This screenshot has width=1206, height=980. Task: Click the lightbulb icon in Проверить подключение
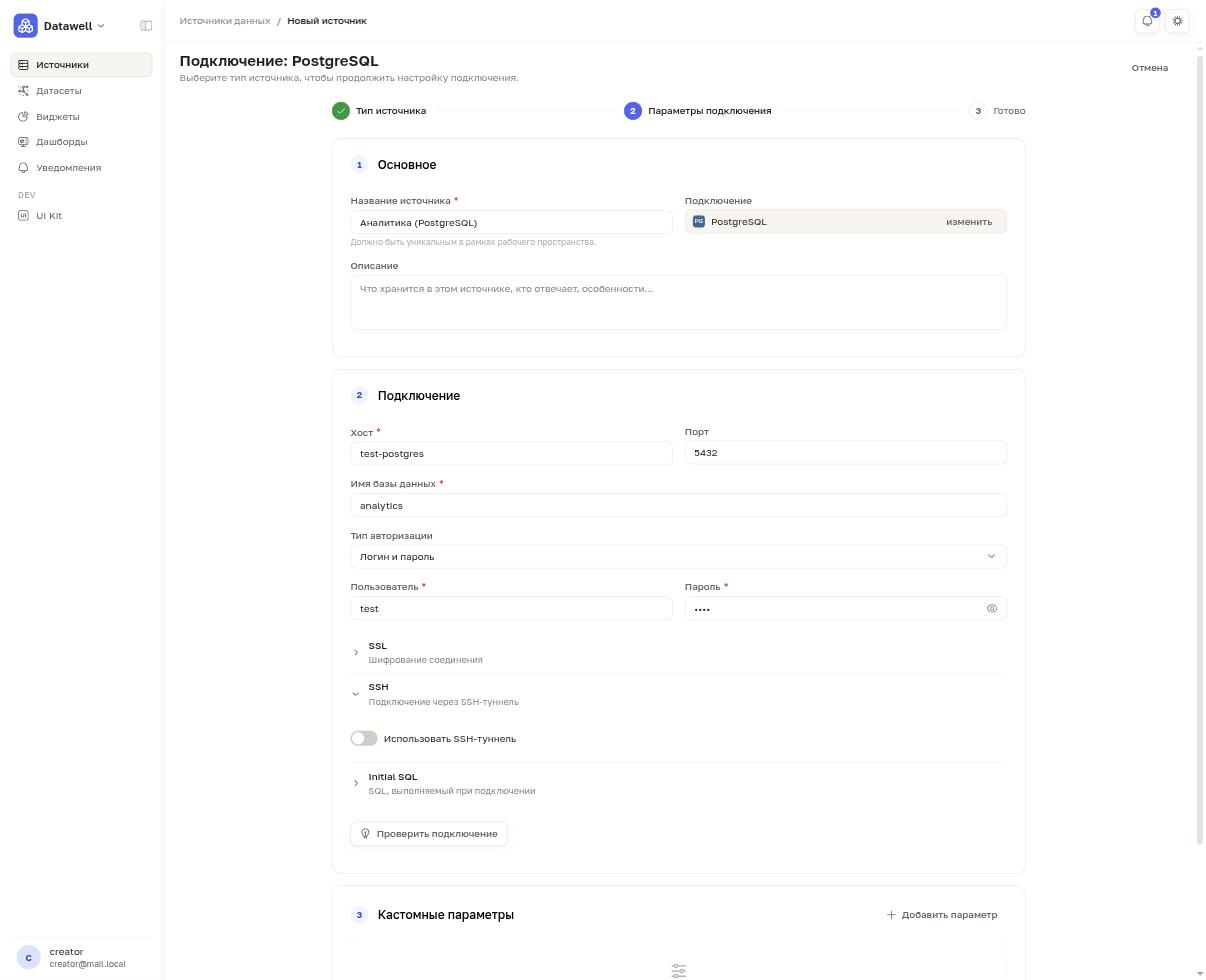pyautogui.click(x=365, y=834)
